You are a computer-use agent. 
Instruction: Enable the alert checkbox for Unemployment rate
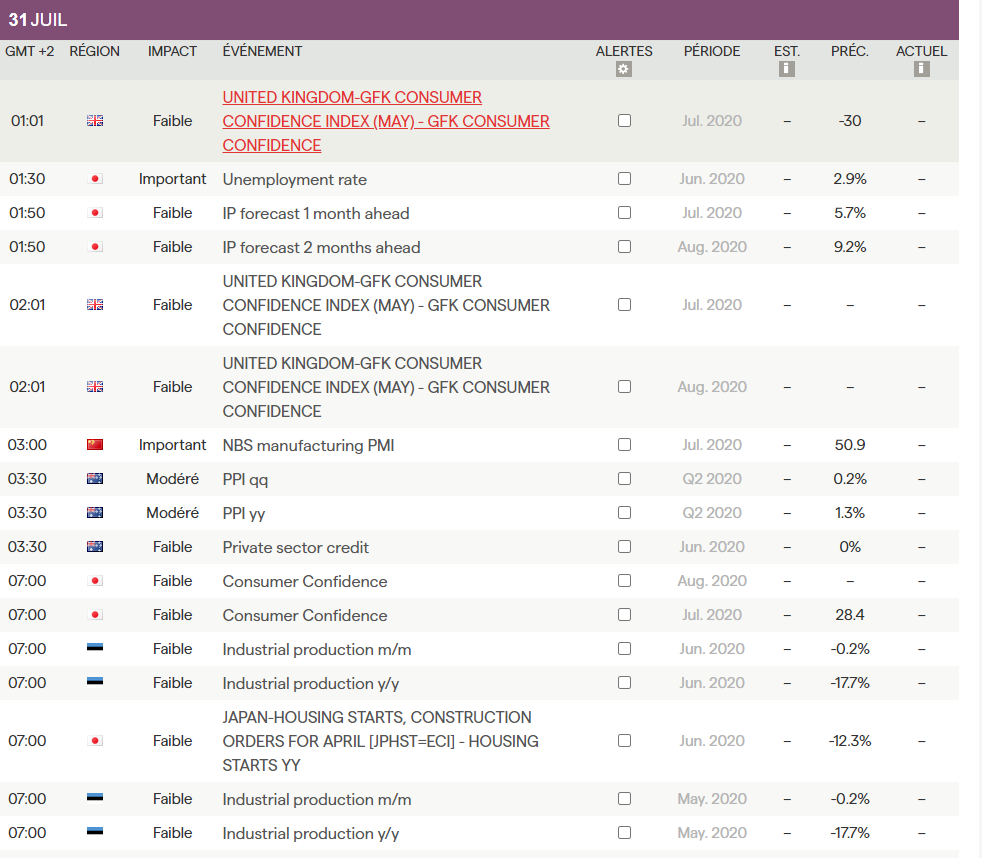(624, 178)
